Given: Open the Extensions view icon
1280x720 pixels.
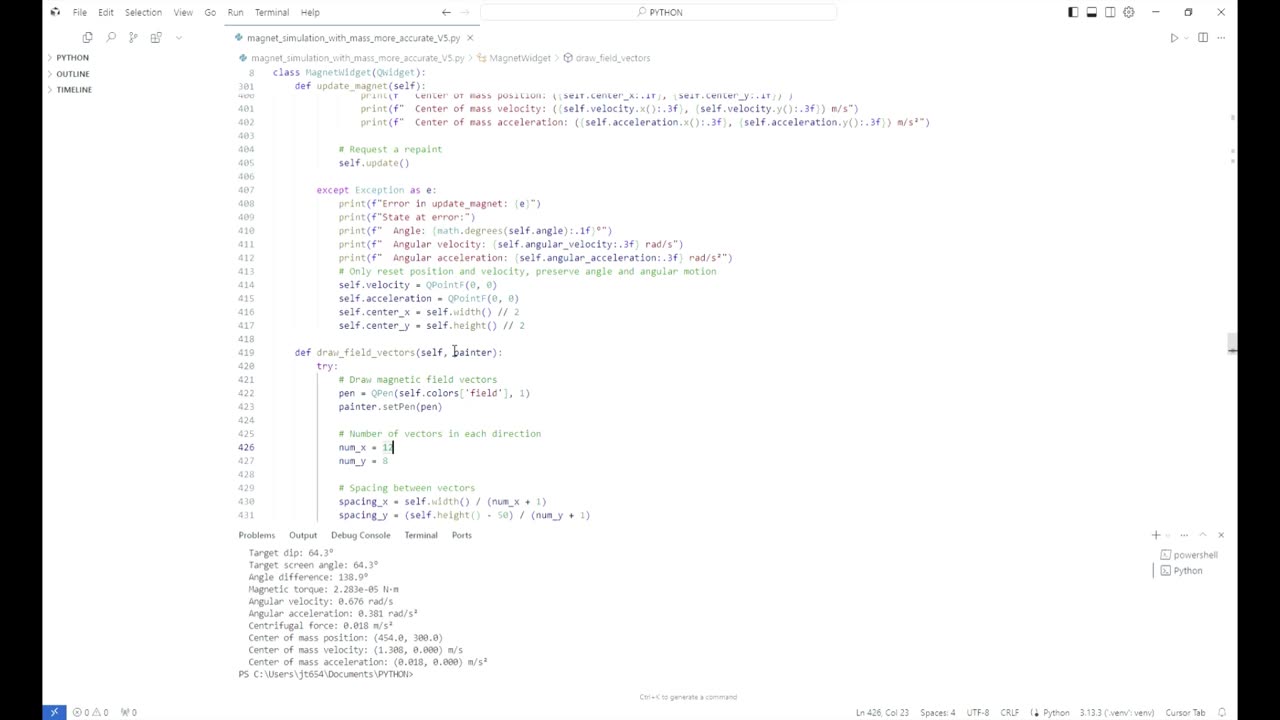Looking at the screenshot, I should (x=156, y=38).
